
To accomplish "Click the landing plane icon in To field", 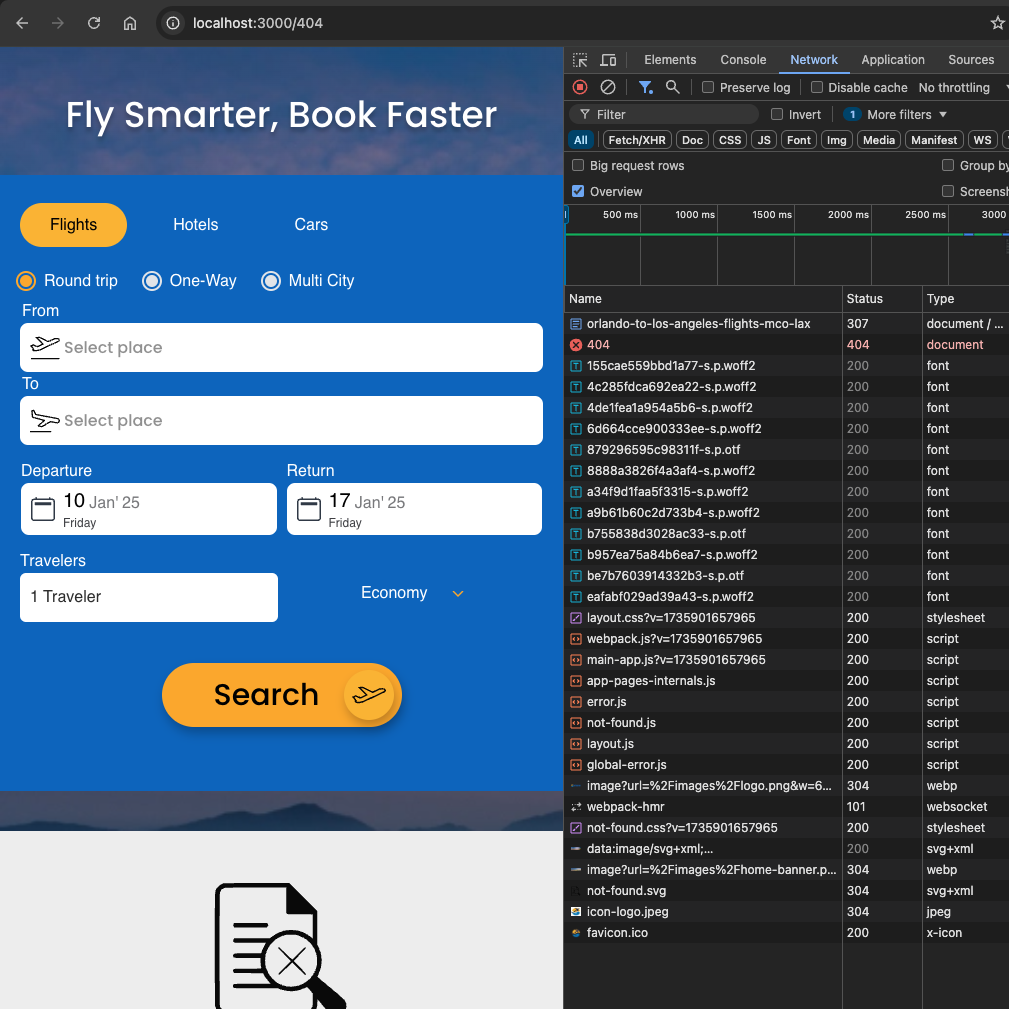I will coord(45,420).
